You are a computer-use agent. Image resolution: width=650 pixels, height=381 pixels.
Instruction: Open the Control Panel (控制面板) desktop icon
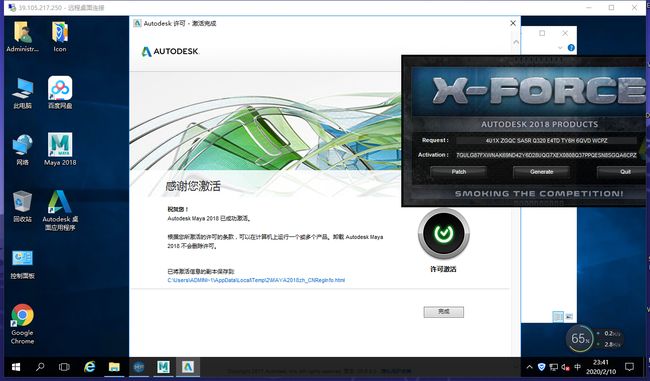click(22, 264)
